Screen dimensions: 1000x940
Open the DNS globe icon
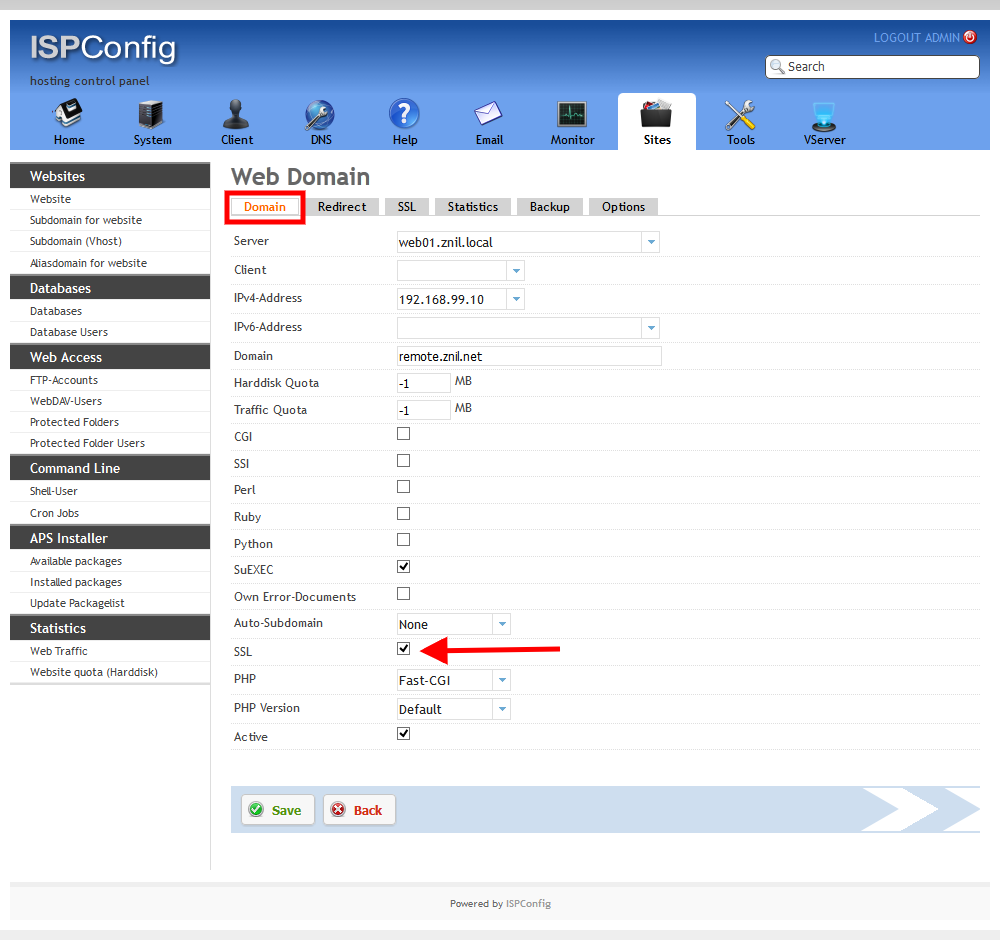click(x=320, y=115)
